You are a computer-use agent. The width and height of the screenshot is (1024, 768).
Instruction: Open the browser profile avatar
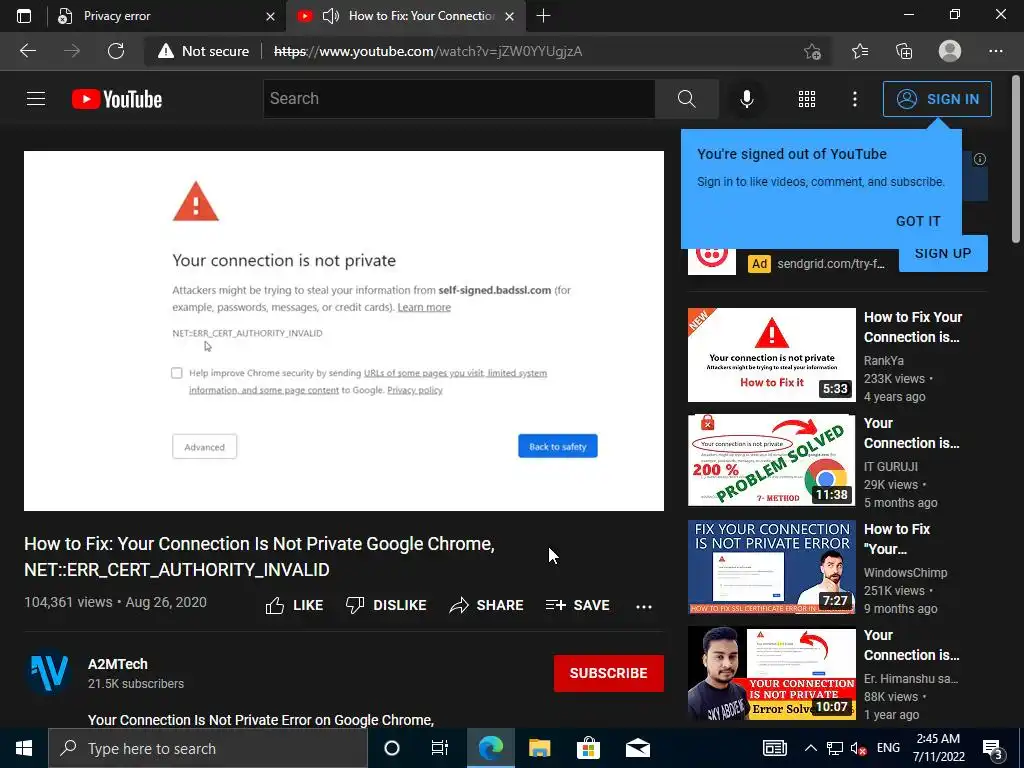(x=950, y=51)
